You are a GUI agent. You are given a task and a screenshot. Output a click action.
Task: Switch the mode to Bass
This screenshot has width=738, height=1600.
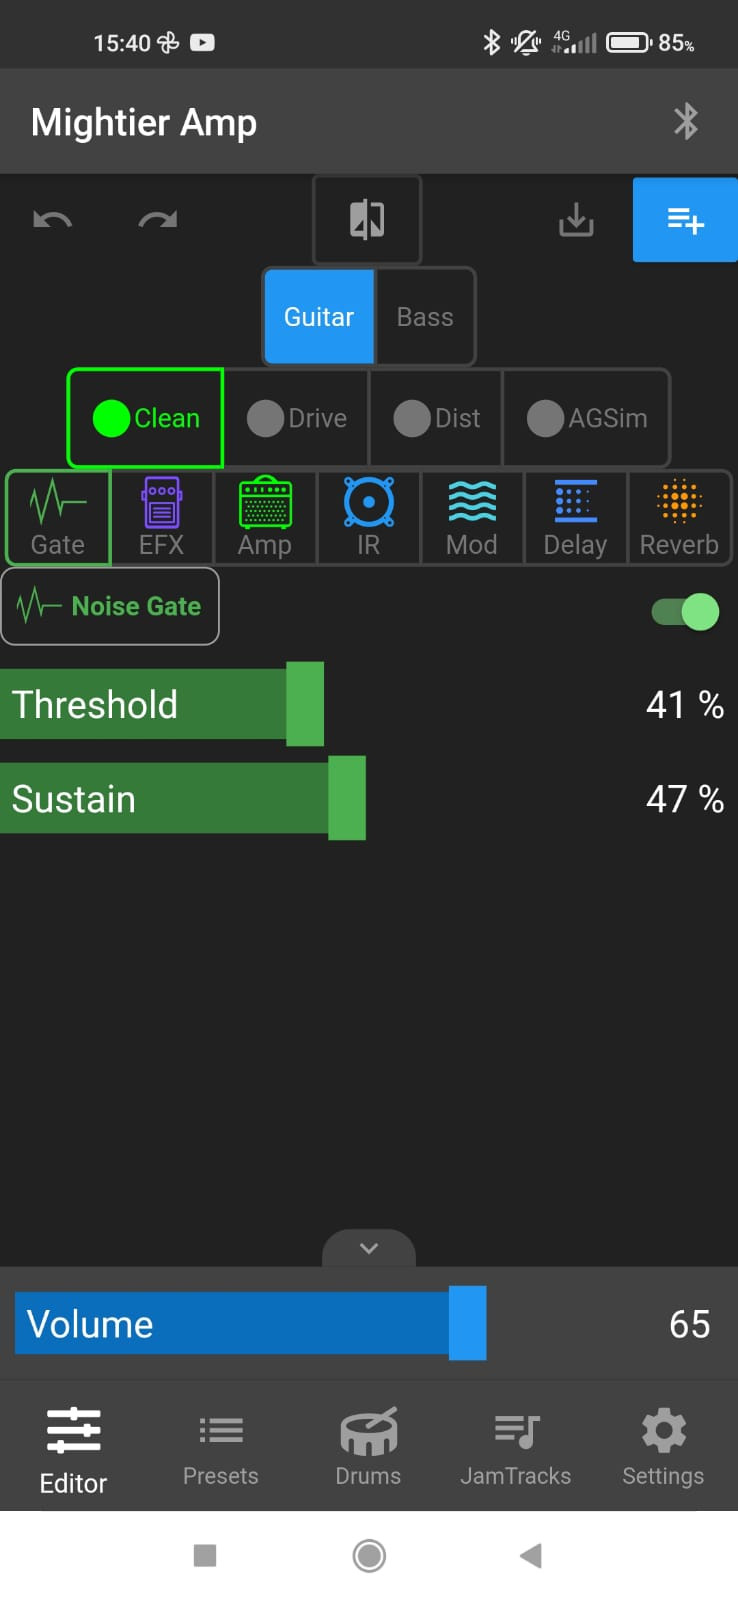(x=425, y=317)
